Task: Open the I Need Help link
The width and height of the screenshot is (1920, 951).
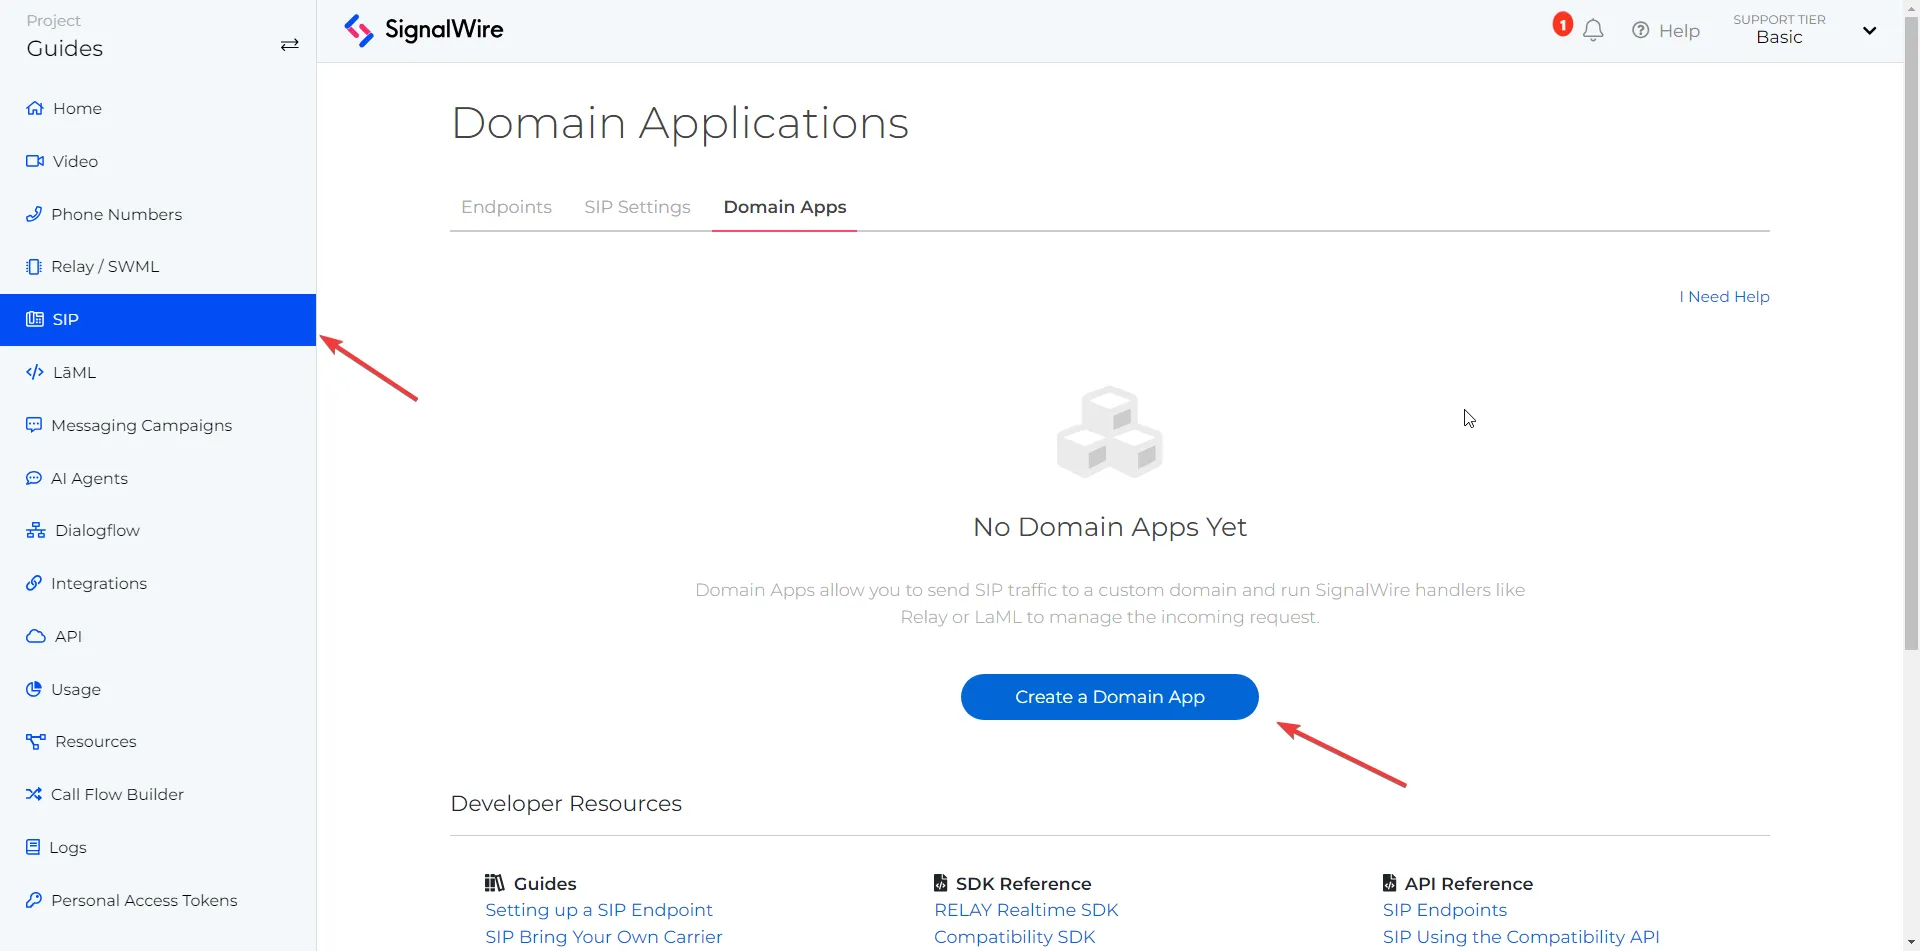Action: point(1723,296)
